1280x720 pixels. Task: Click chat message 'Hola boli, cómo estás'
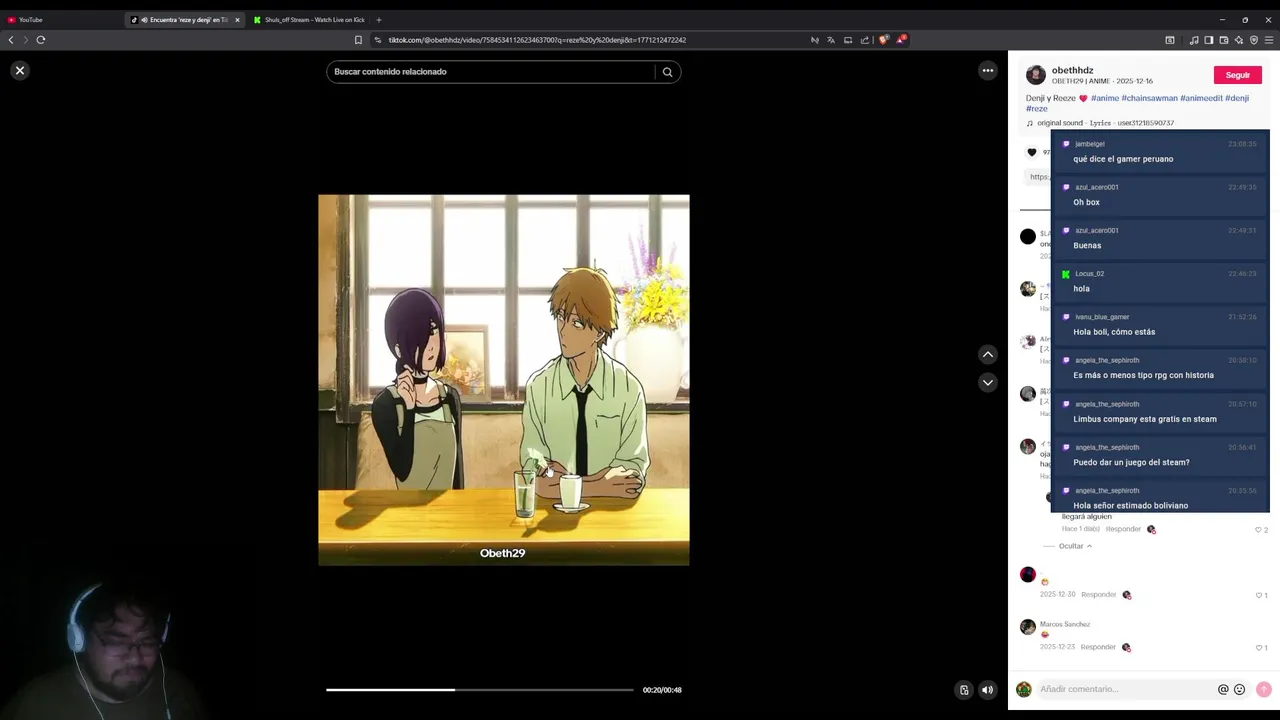[1114, 332]
